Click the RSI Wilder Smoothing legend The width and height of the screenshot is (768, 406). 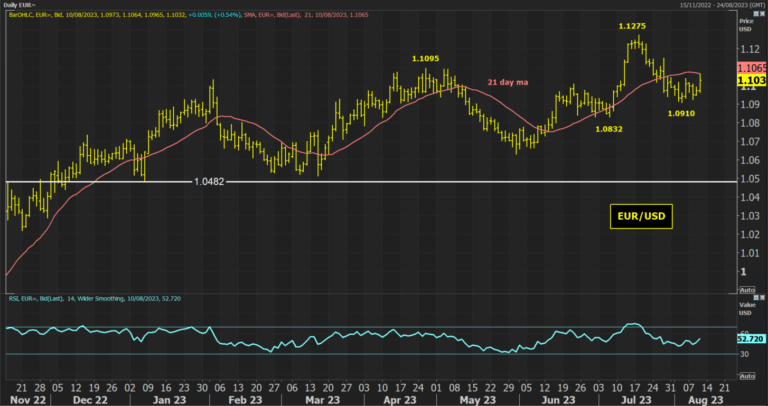[95, 298]
